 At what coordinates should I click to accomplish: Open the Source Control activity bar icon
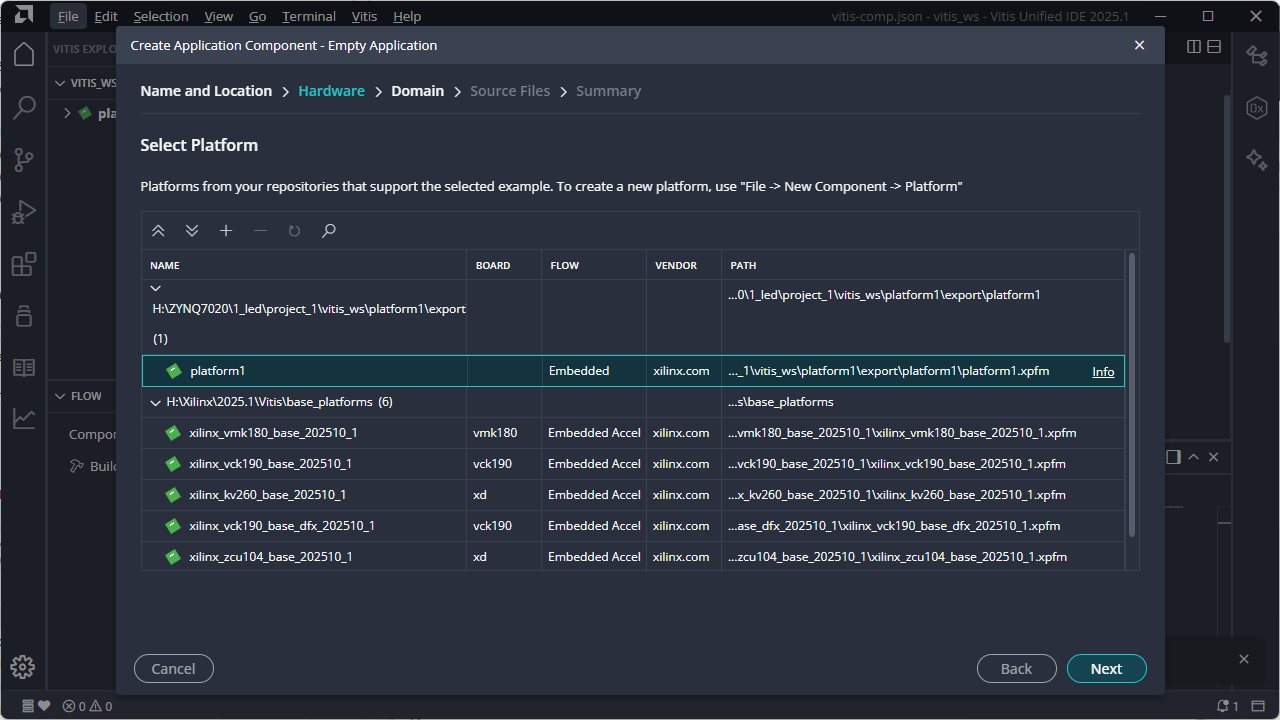pos(23,159)
